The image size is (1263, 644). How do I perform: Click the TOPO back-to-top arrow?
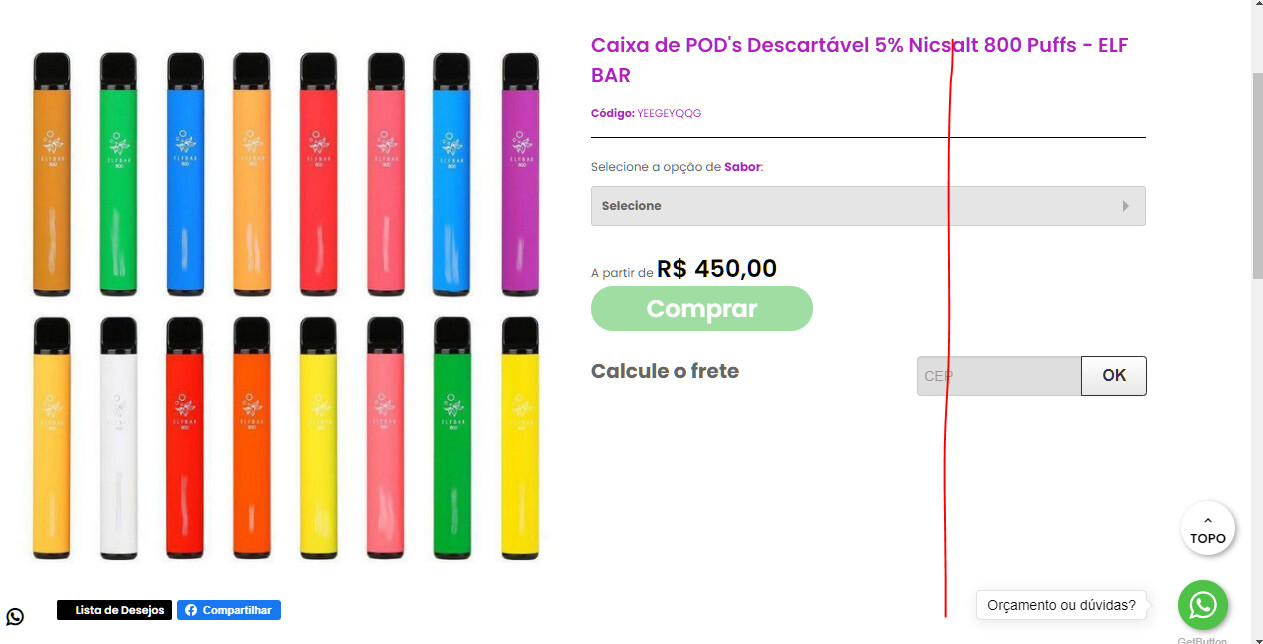coord(1208,528)
